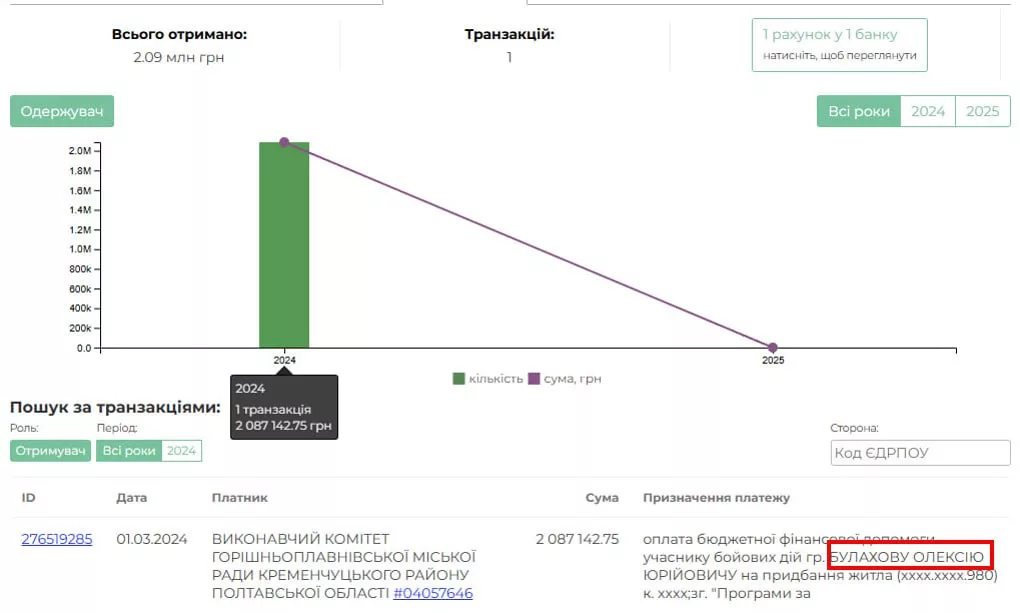The image size is (1020, 613).
Task: Open transaction ID 276519285 link
Action: pyautogui.click(x=57, y=539)
